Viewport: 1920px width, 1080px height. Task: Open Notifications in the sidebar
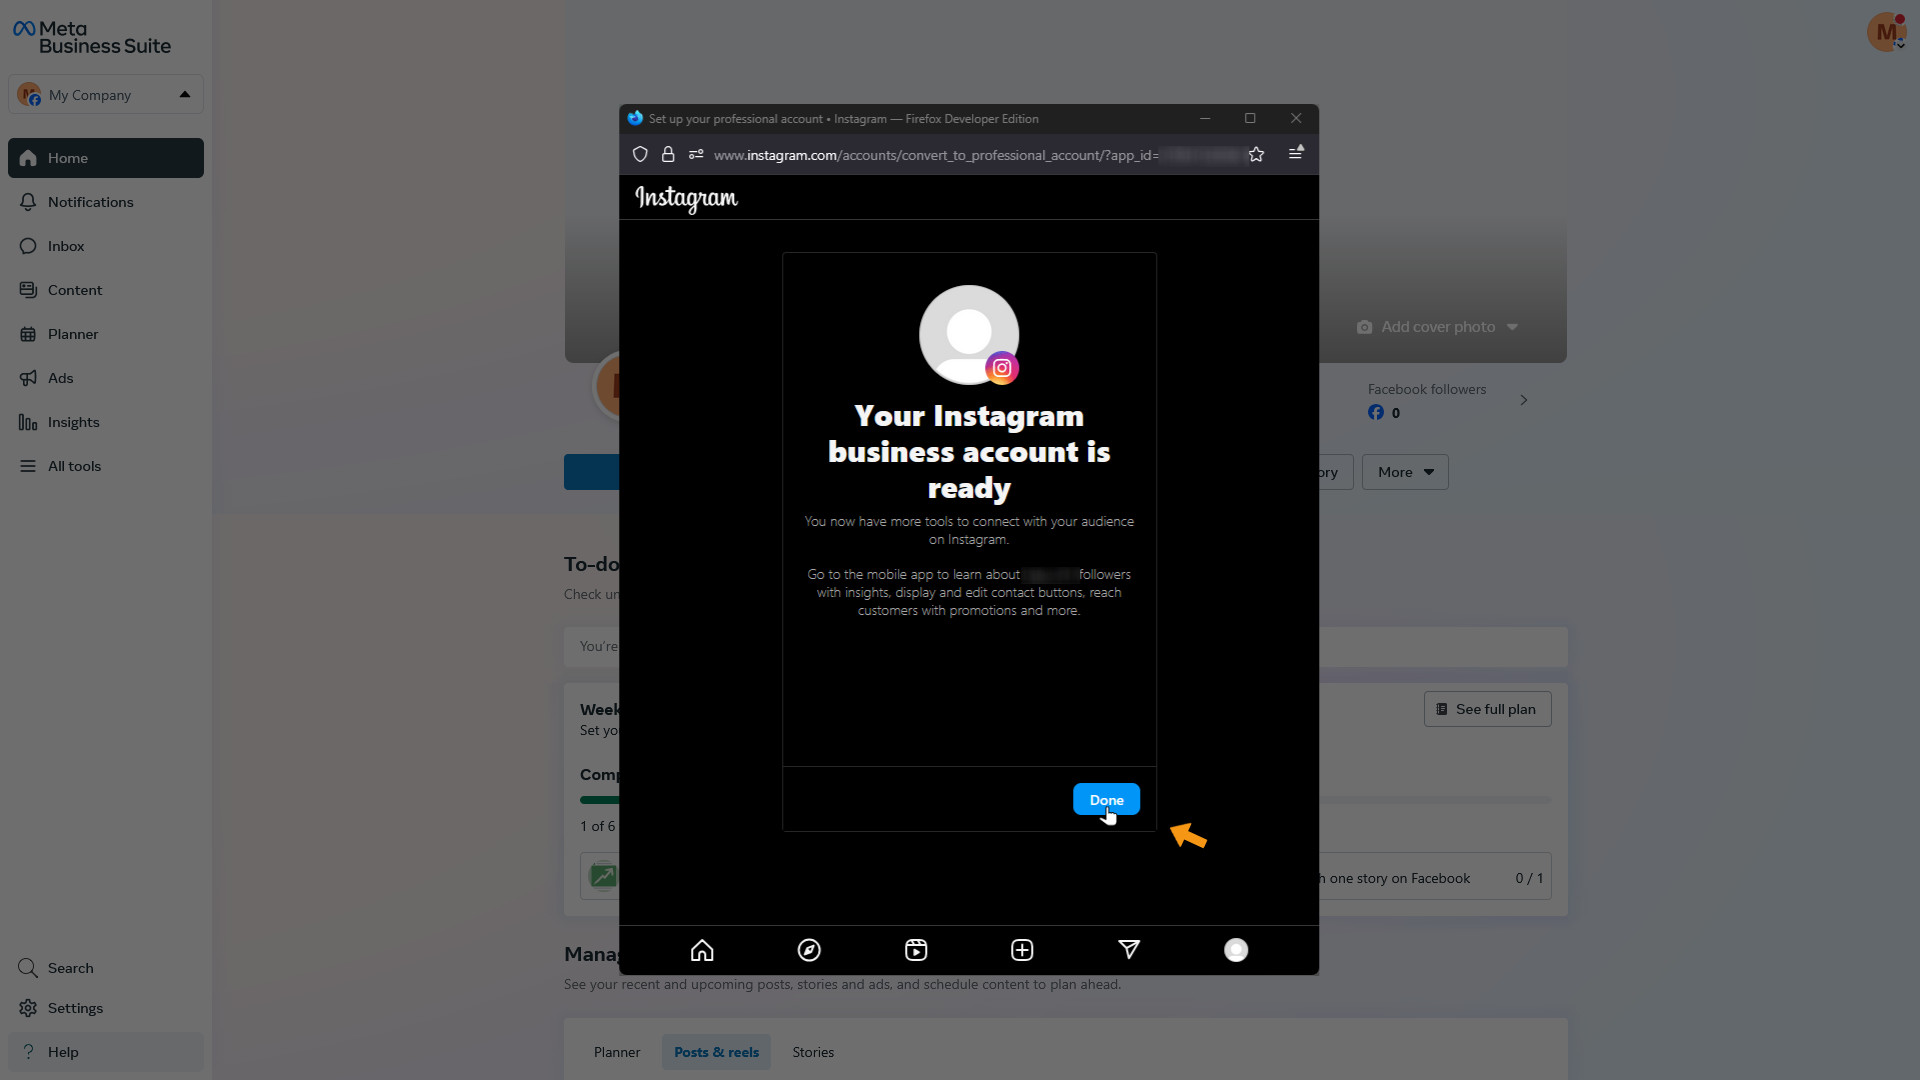(x=106, y=202)
